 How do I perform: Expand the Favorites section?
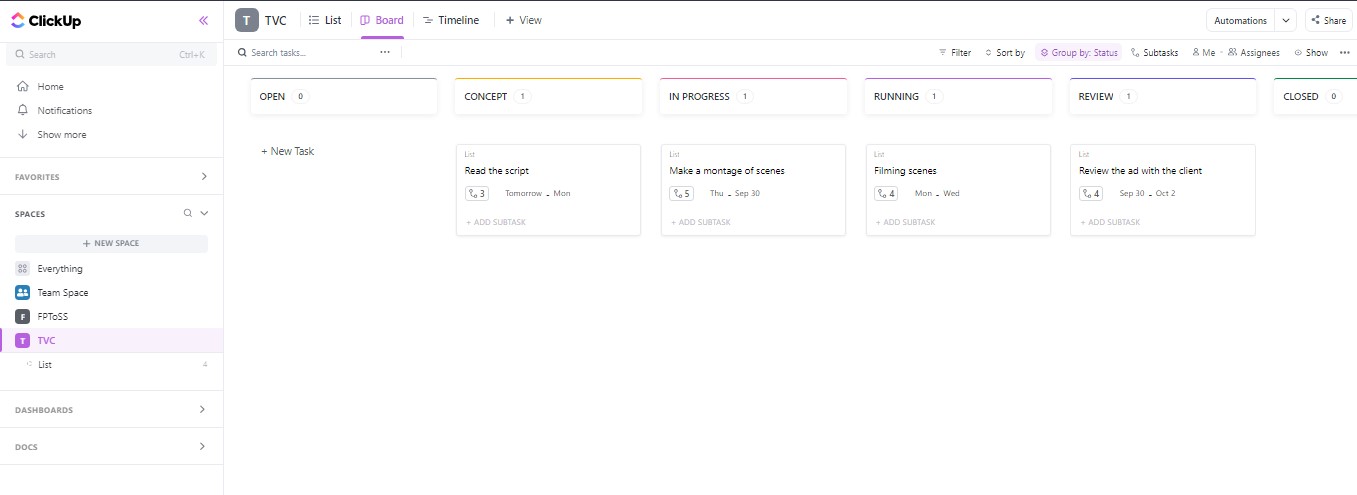click(x=204, y=177)
